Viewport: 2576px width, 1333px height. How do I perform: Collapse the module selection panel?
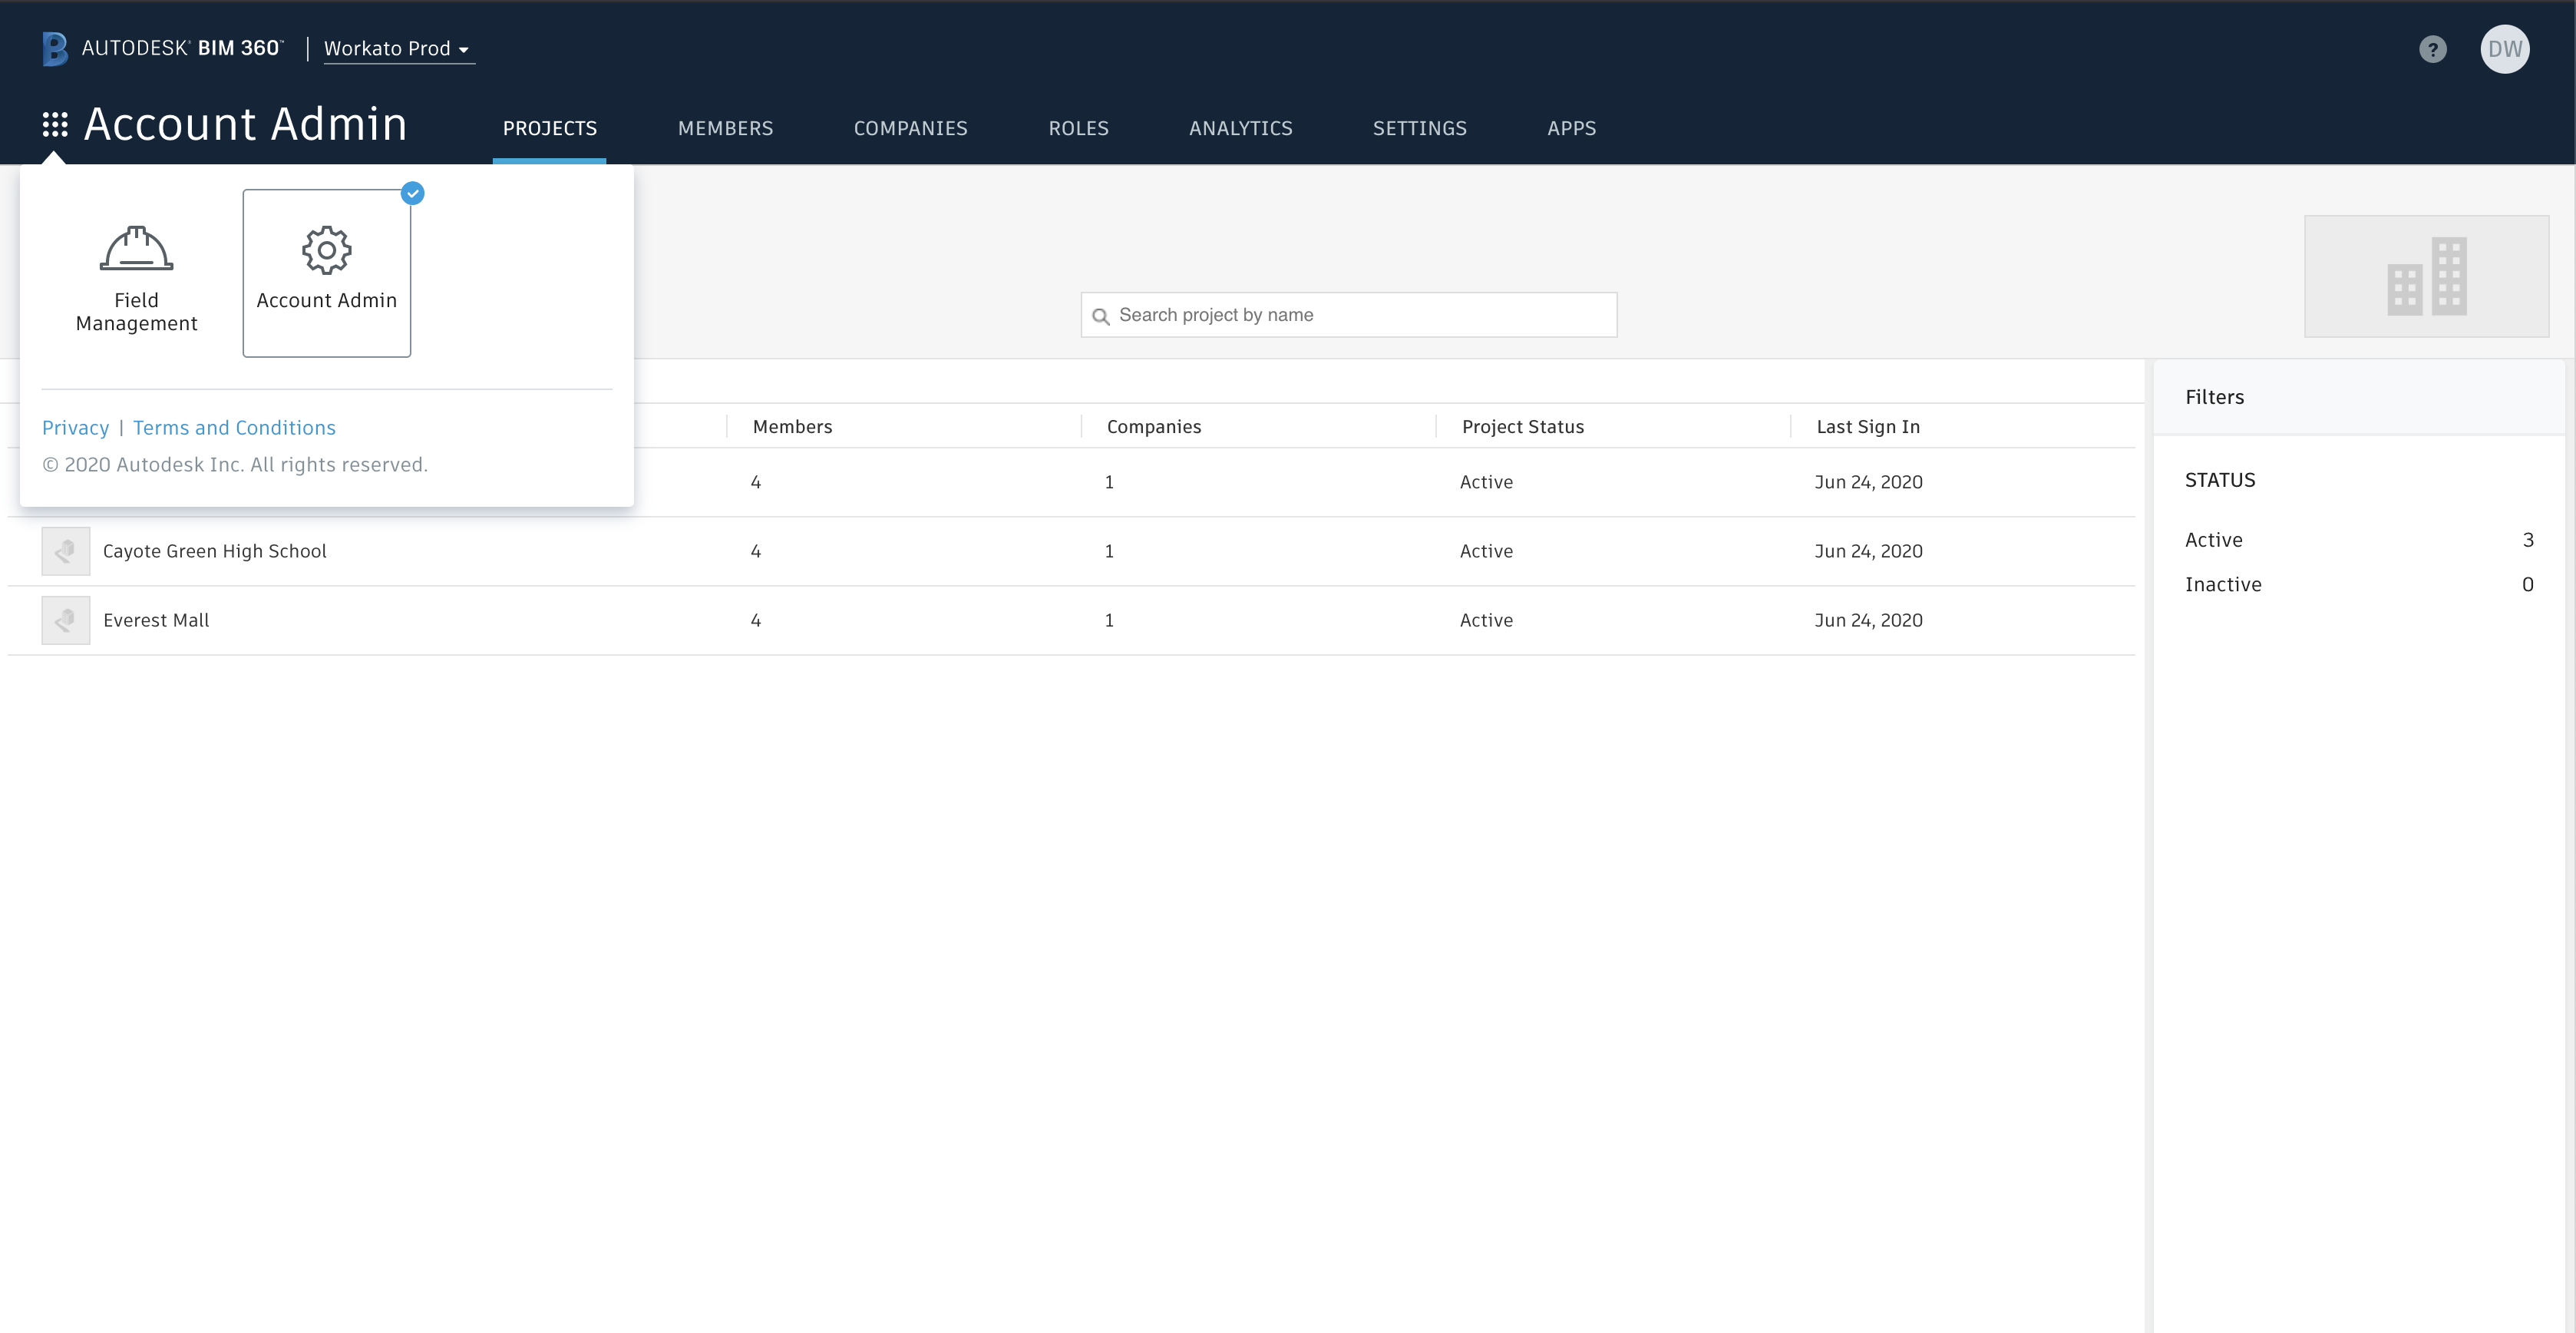coord(55,123)
